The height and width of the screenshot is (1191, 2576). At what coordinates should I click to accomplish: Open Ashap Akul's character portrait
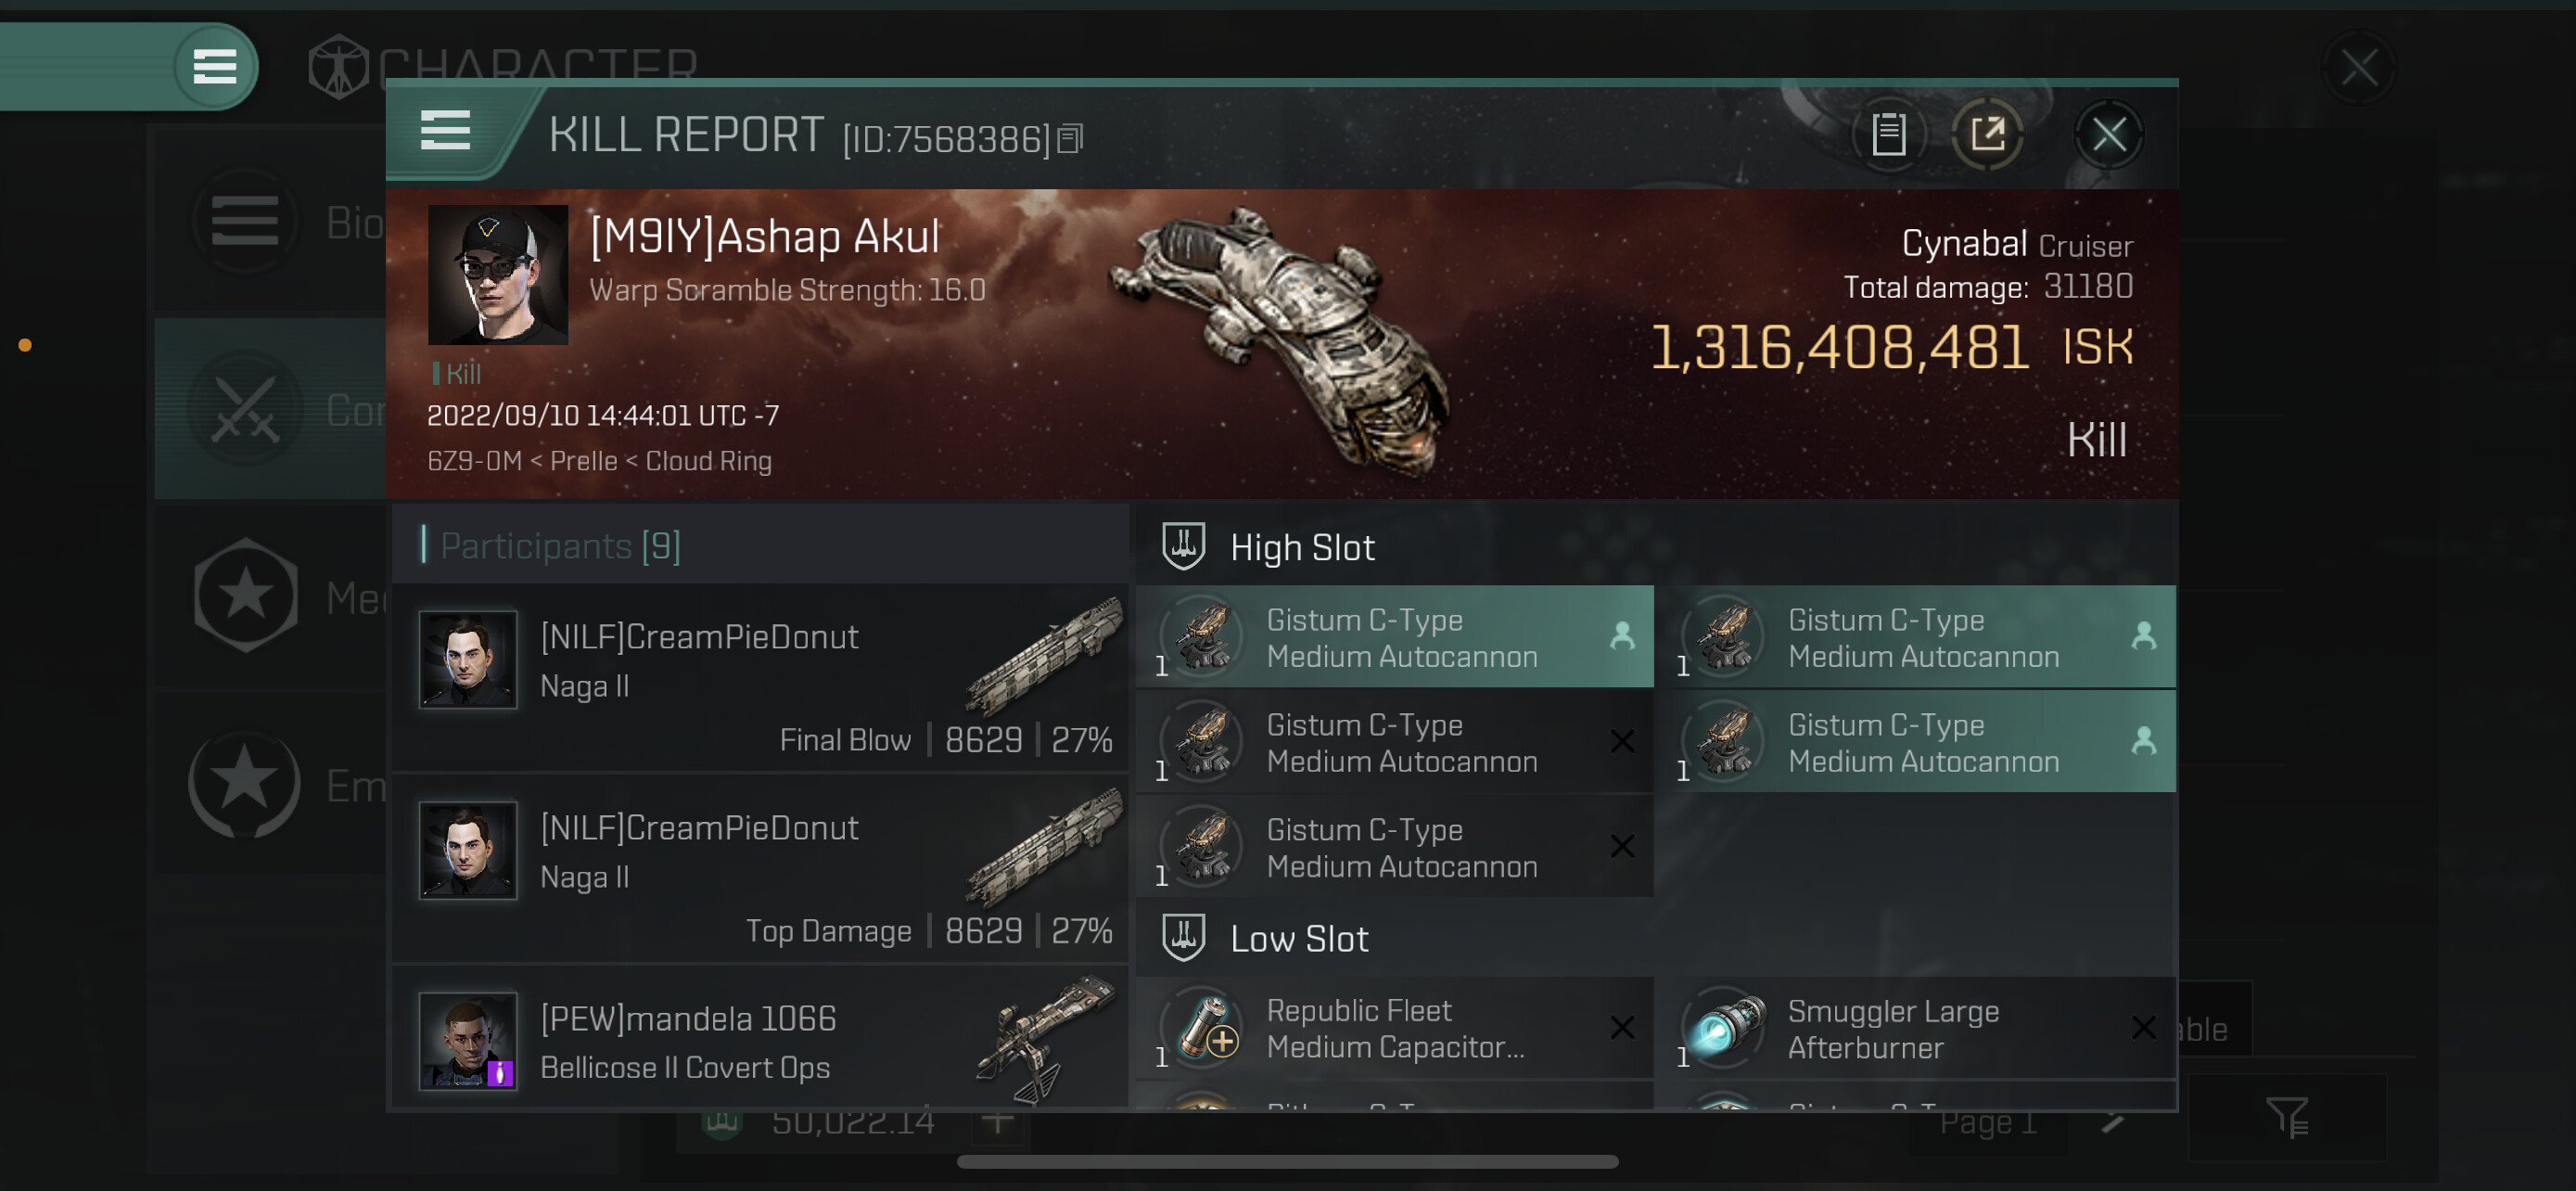coord(497,275)
